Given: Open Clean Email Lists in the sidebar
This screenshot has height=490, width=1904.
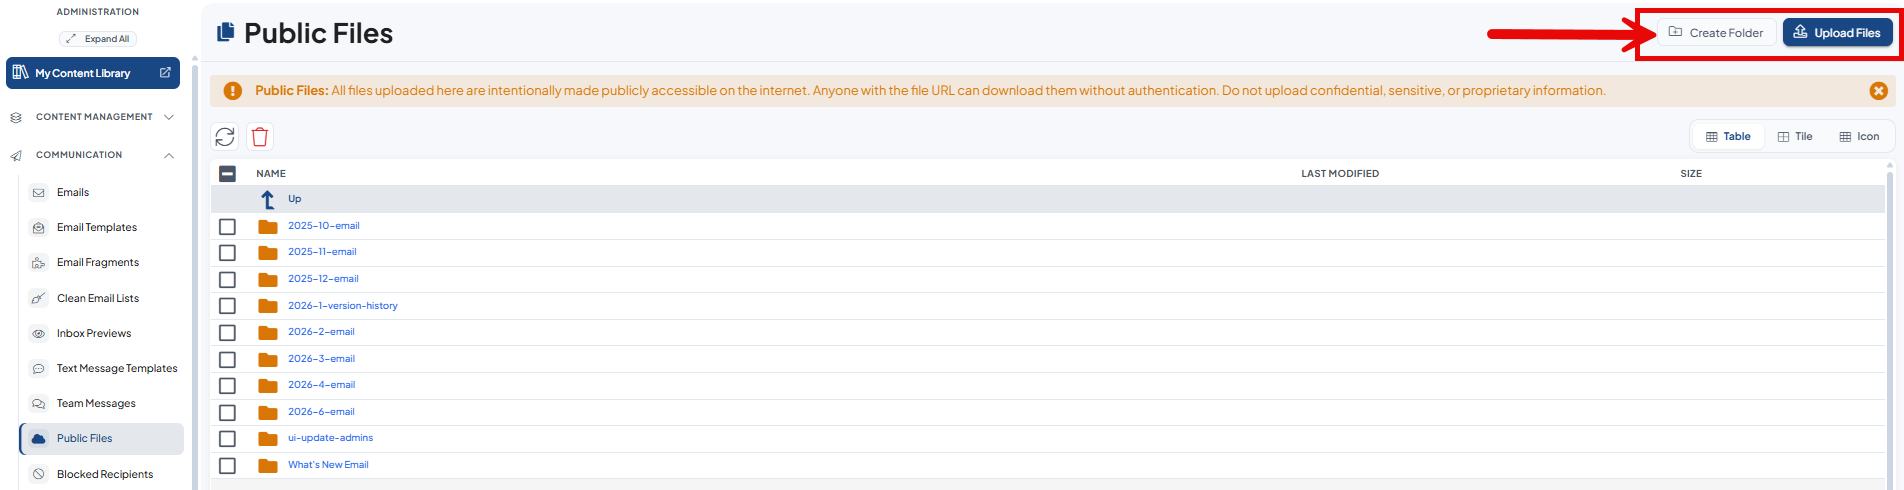Looking at the screenshot, I should [98, 299].
